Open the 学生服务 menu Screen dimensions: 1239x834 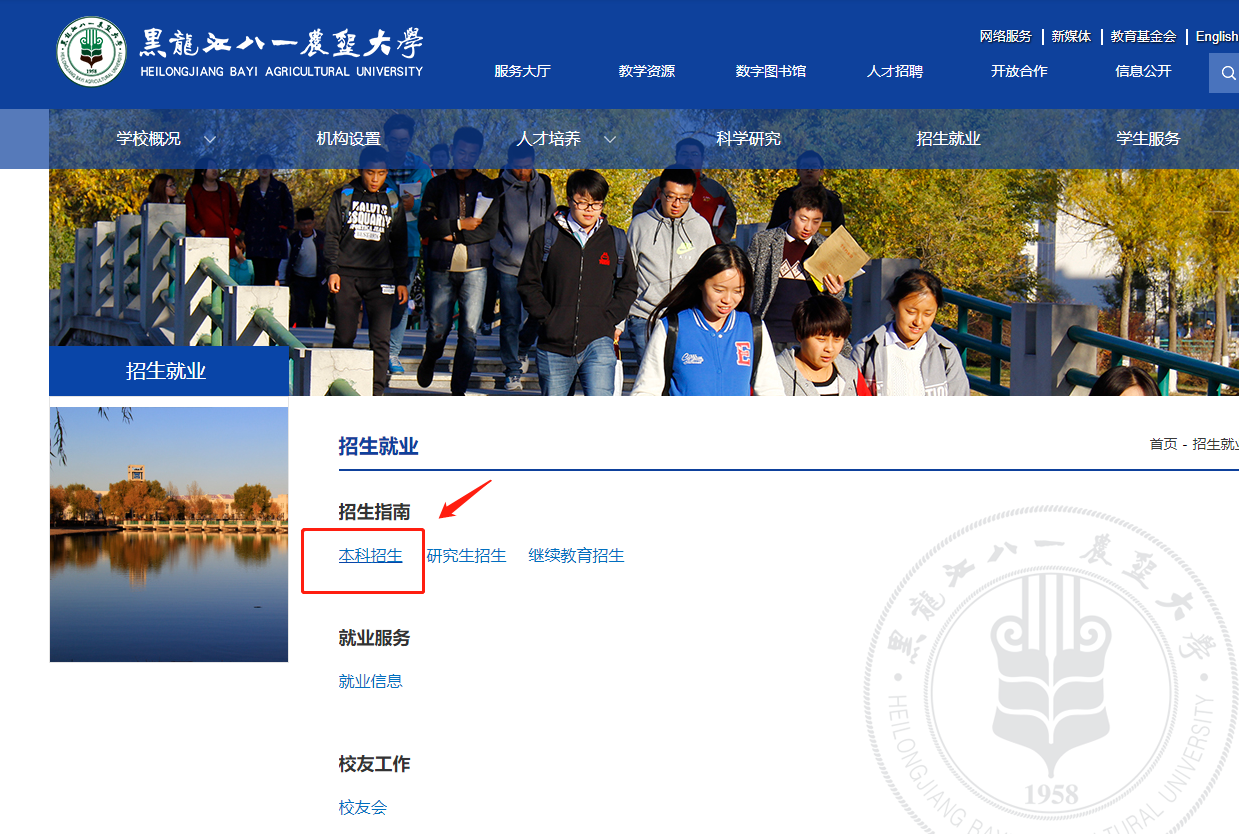(1148, 139)
